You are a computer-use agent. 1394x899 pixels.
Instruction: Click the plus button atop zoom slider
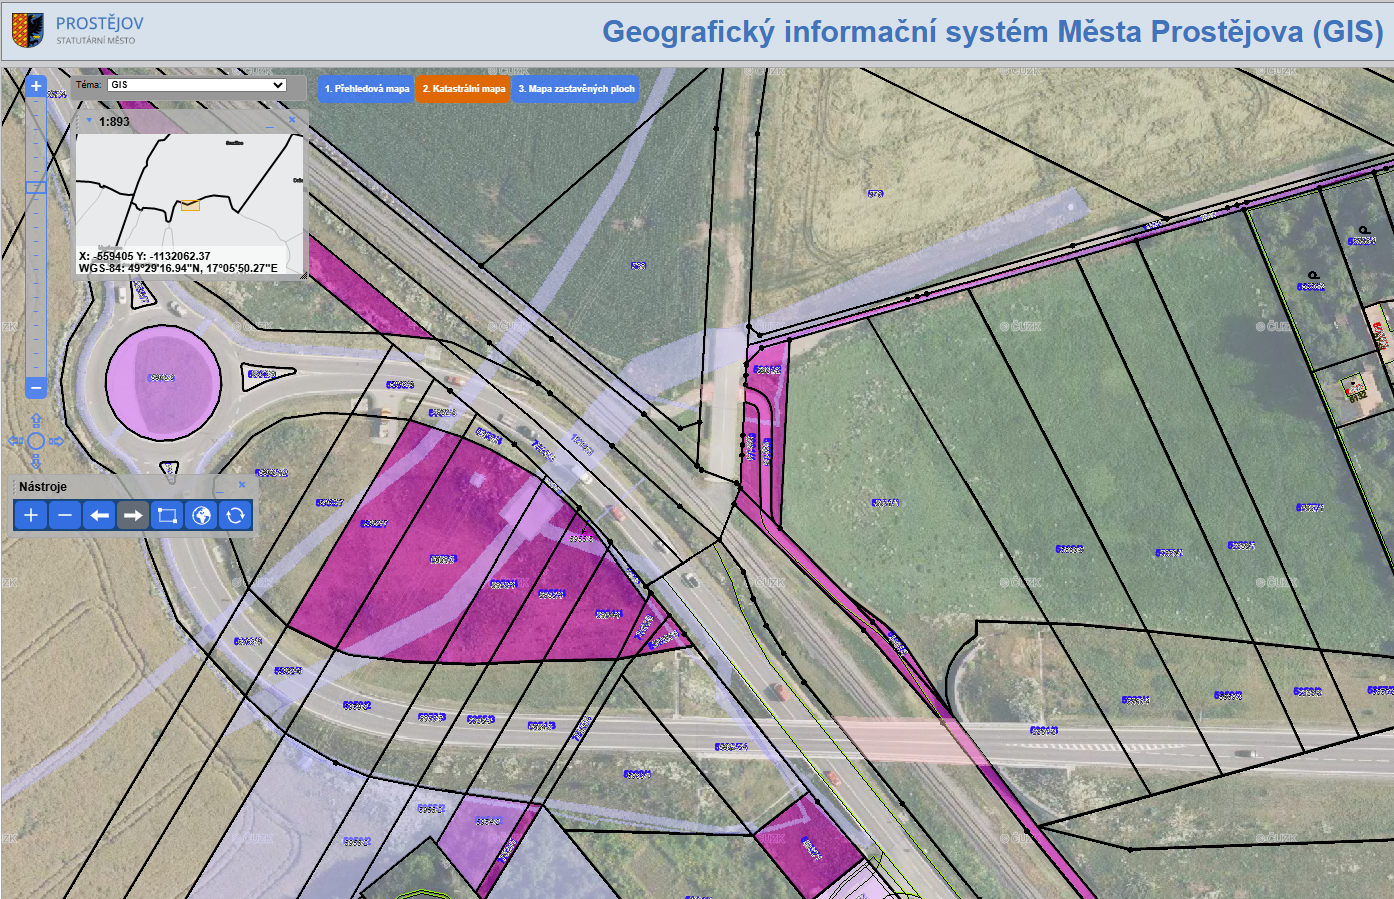tap(36, 87)
